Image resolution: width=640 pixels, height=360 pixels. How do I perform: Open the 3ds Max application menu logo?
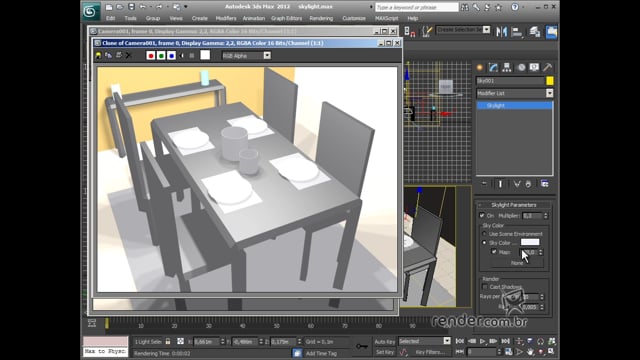tap(90, 11)
